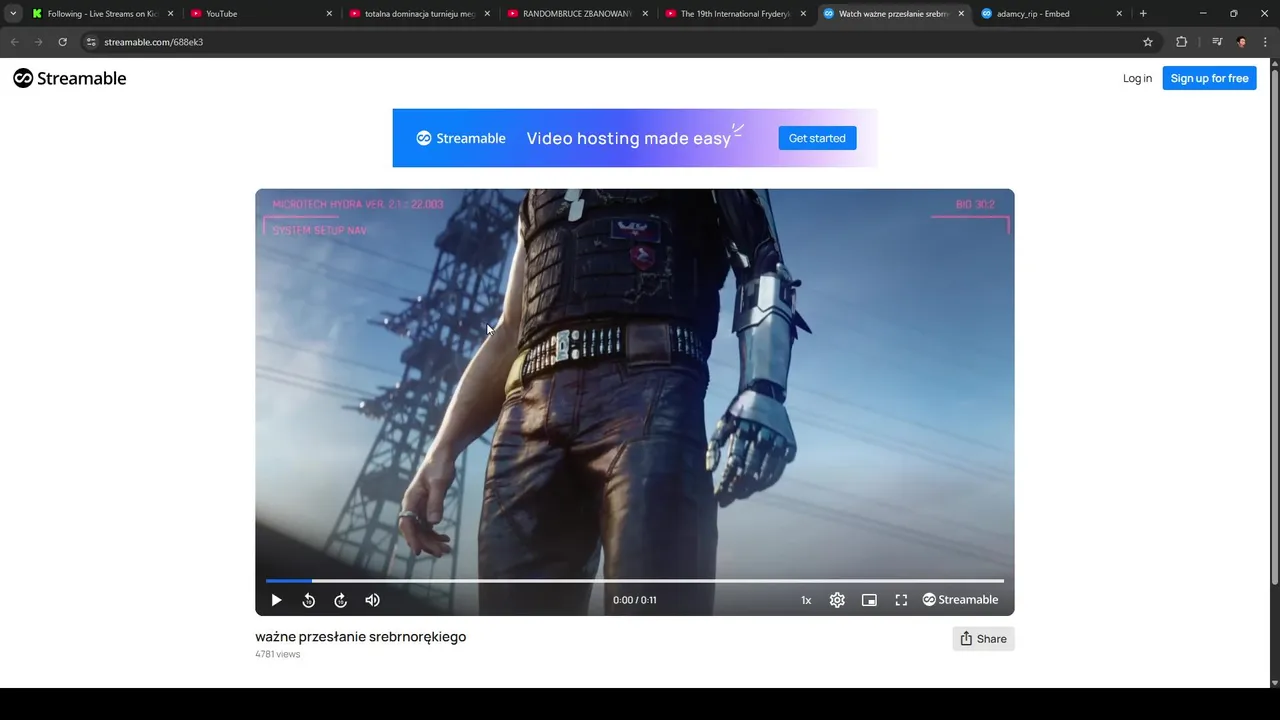Click the 4781 views text
The height and width of the screenshot is (720, 1280).
(278, 654)
